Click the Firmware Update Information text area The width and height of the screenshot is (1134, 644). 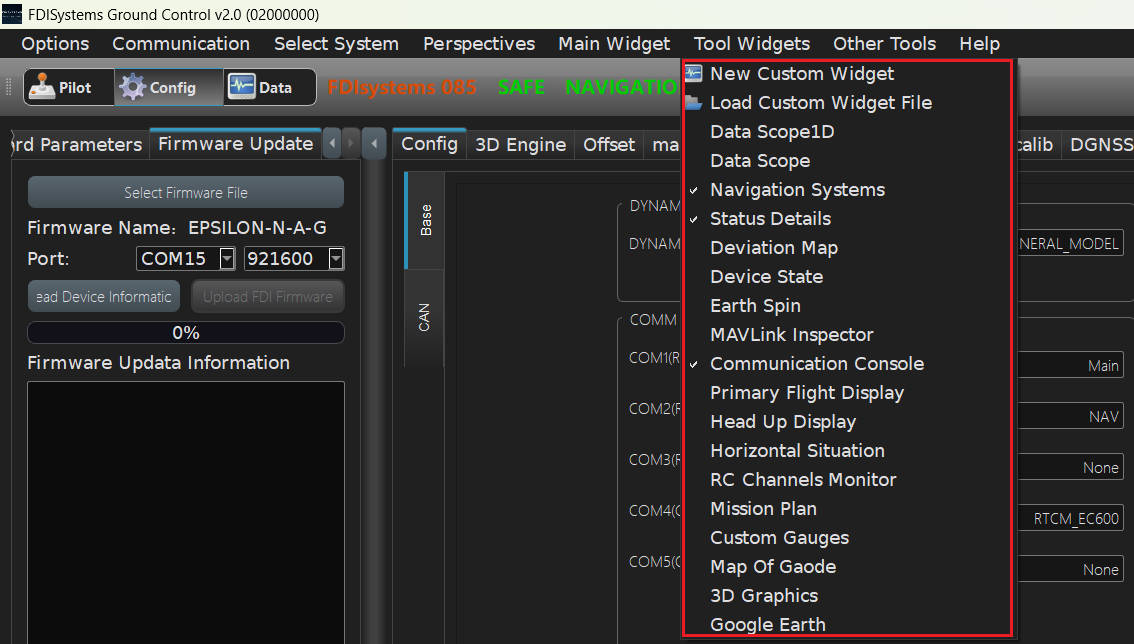[x=186, y=512]
